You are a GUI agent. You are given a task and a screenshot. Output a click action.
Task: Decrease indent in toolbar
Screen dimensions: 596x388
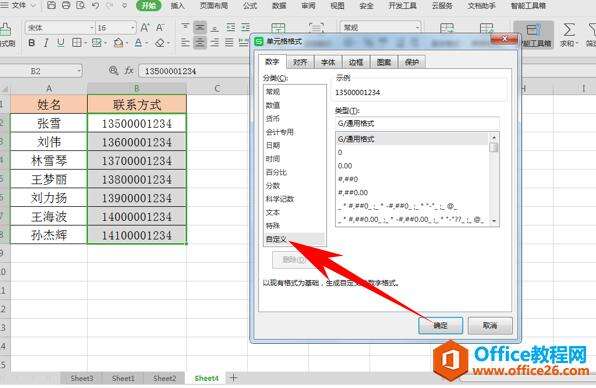tap(231, 27)
